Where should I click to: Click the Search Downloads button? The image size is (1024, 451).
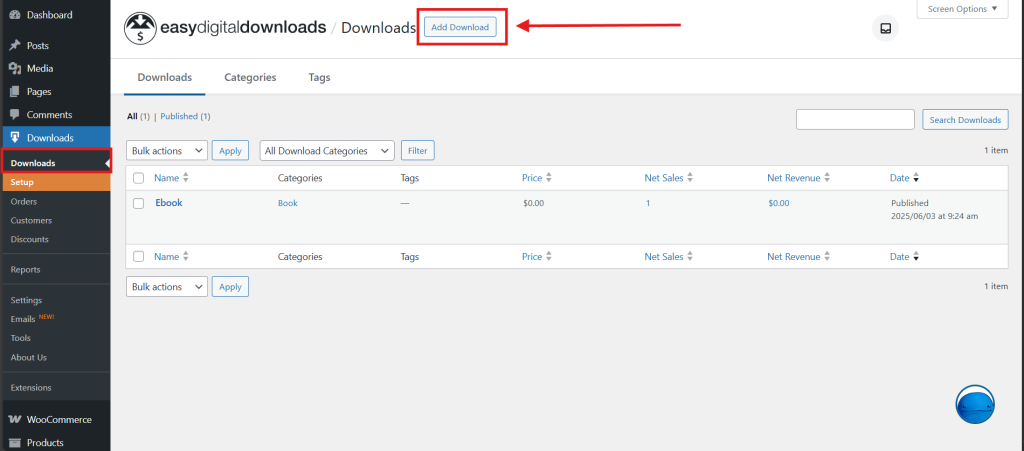tap(965, 120)
